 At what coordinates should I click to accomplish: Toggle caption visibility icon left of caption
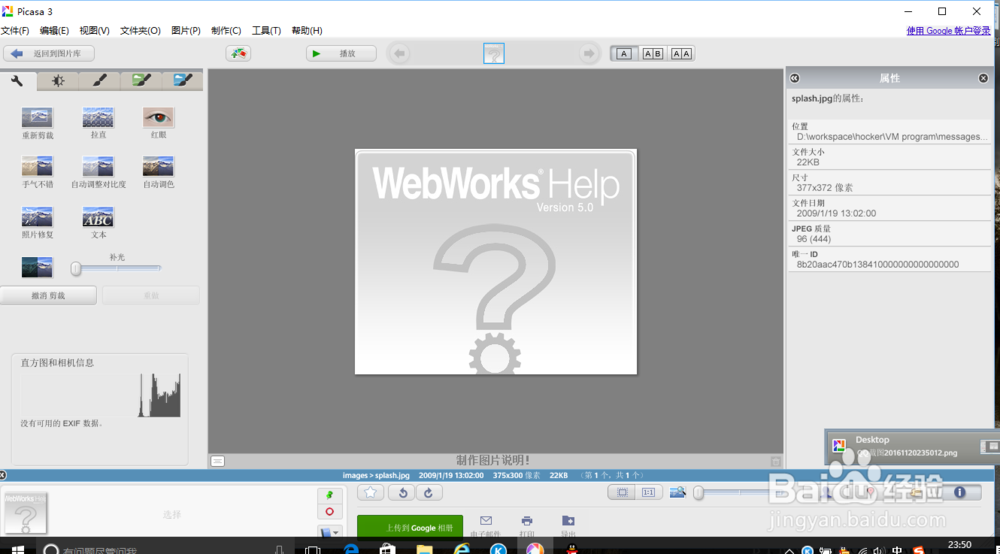[217, 461]
